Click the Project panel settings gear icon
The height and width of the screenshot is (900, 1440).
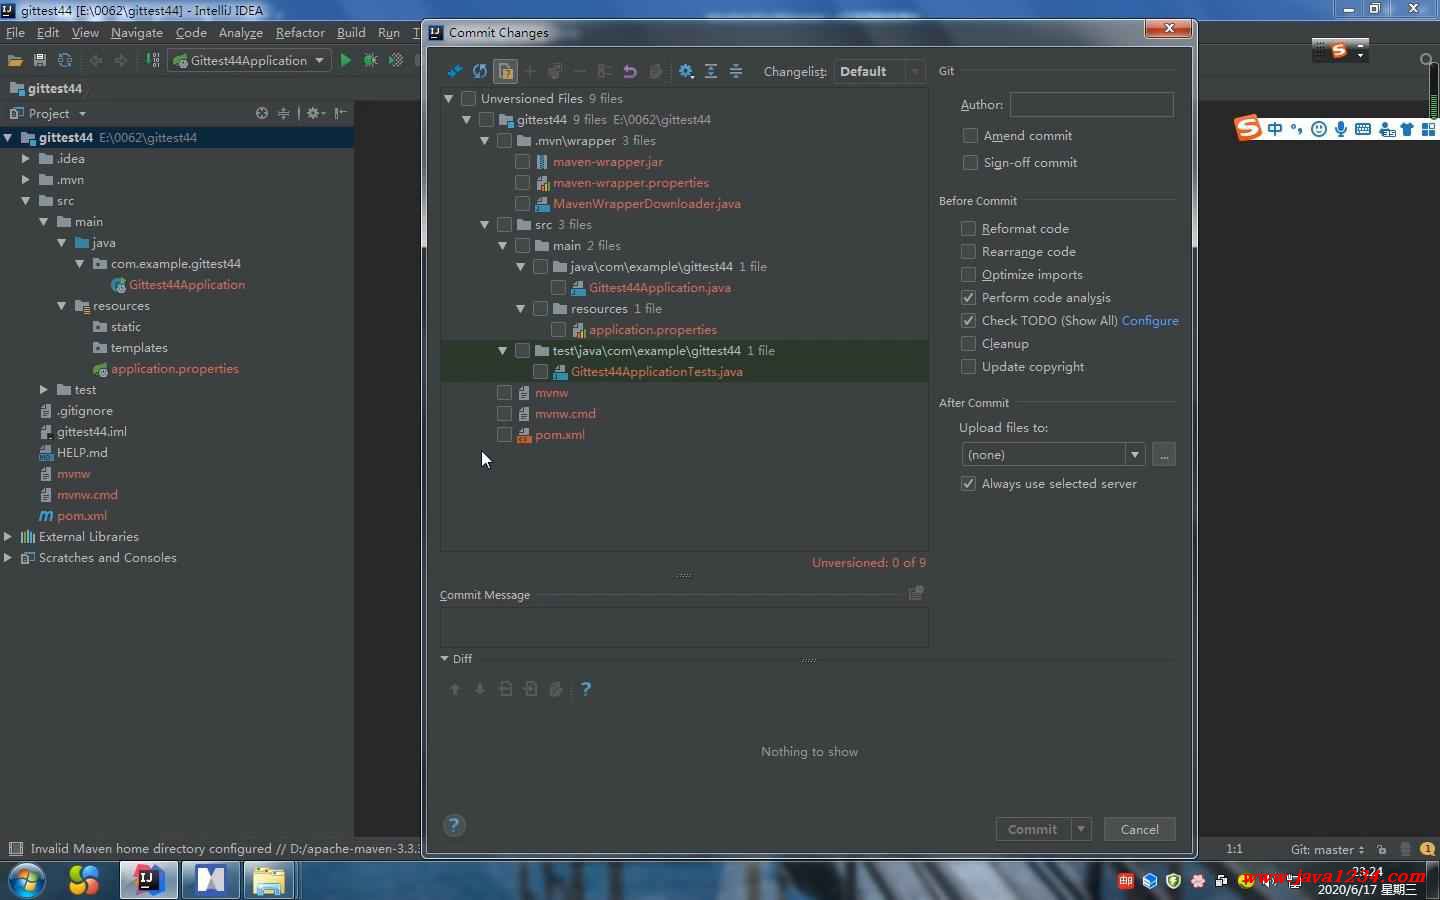[313, 113]
